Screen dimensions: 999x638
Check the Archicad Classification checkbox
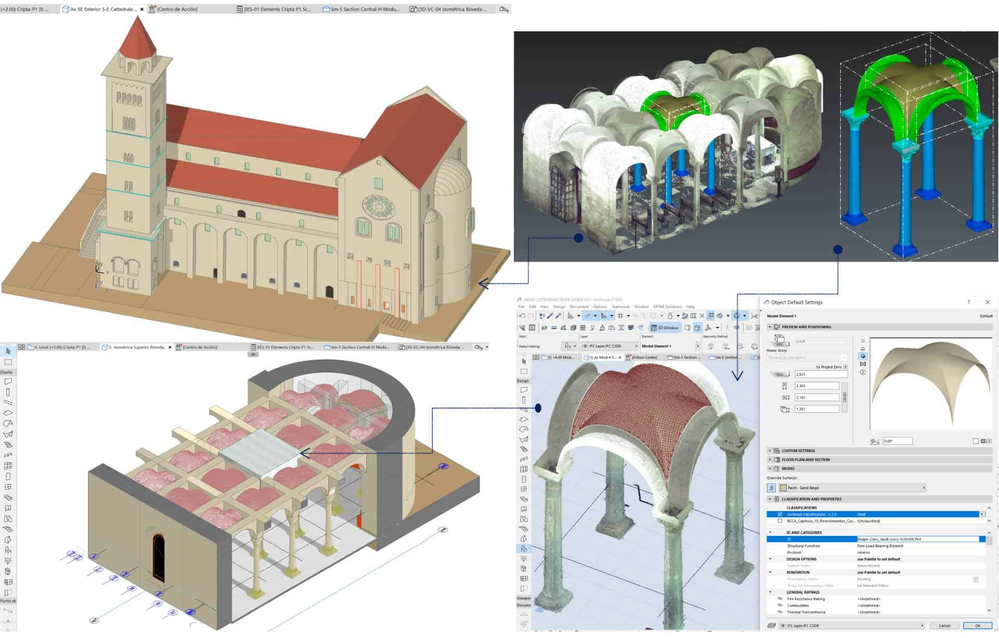point(780,514)
